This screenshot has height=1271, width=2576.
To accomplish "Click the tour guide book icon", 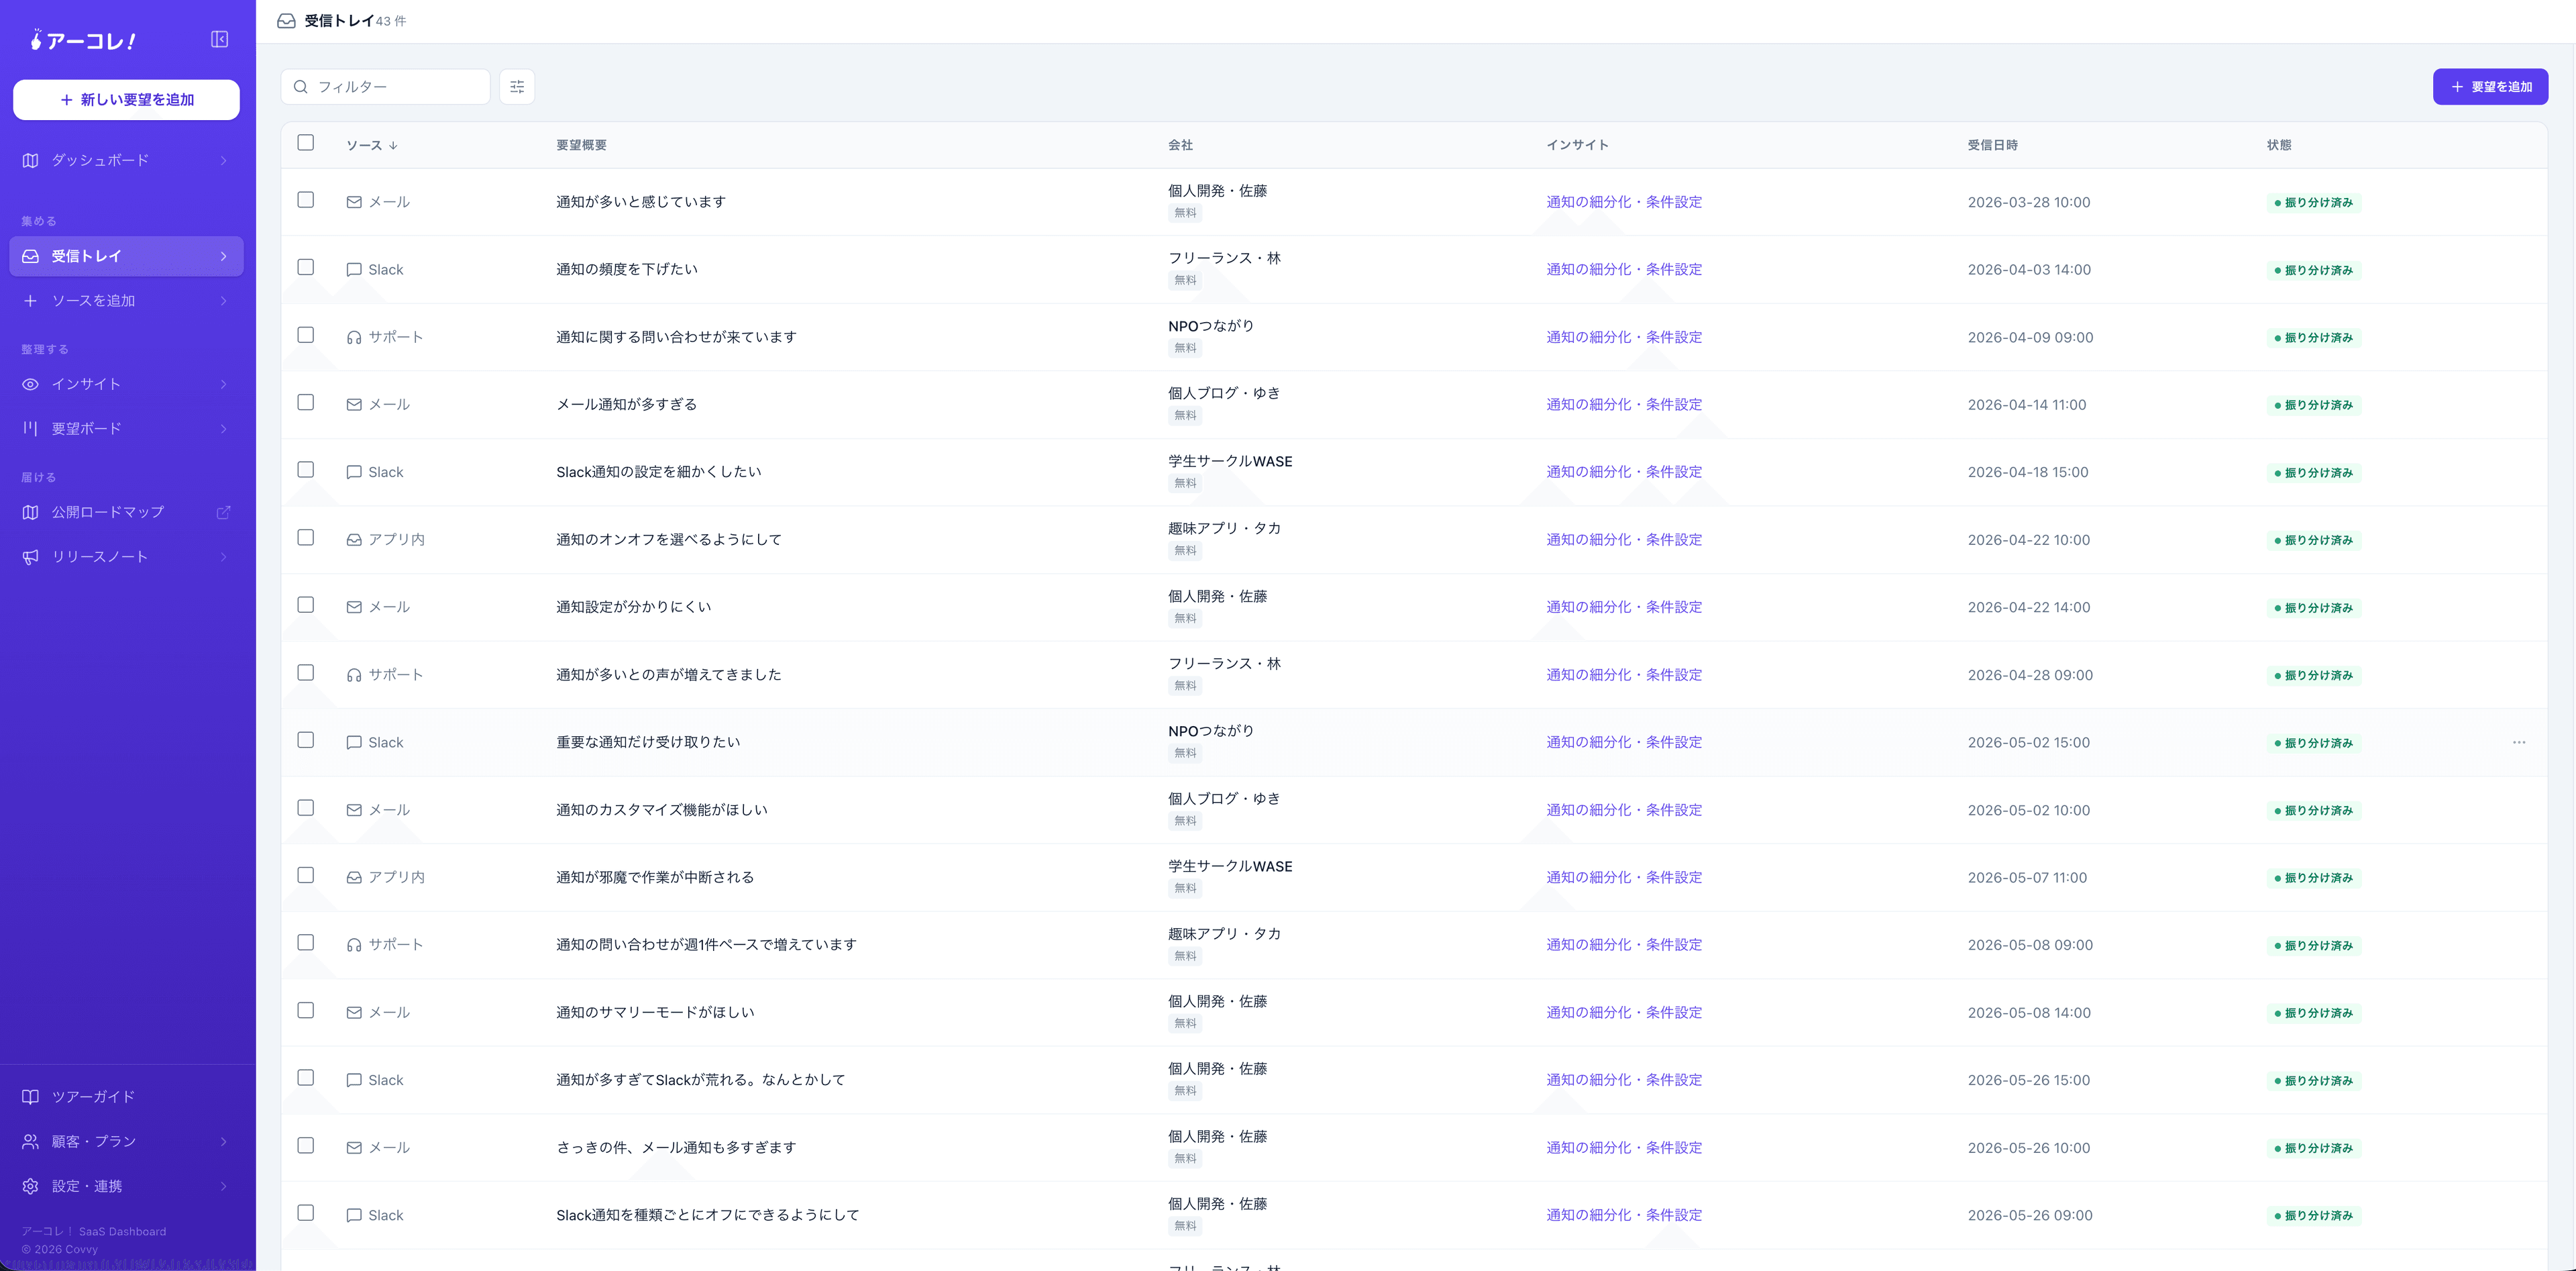I will (x=31, y=1097).
